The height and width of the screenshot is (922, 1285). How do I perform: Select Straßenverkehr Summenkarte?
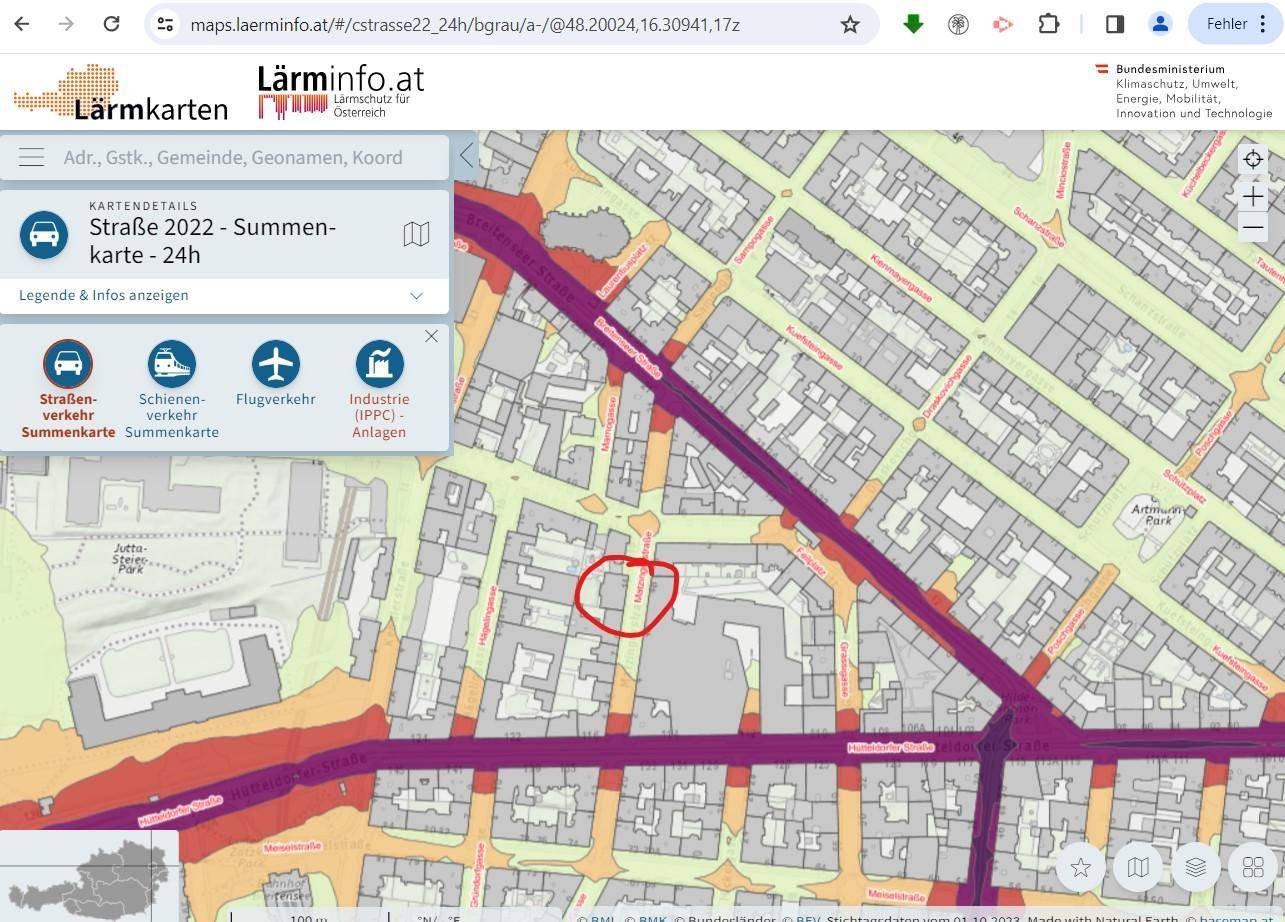click(x=68, y=390)
